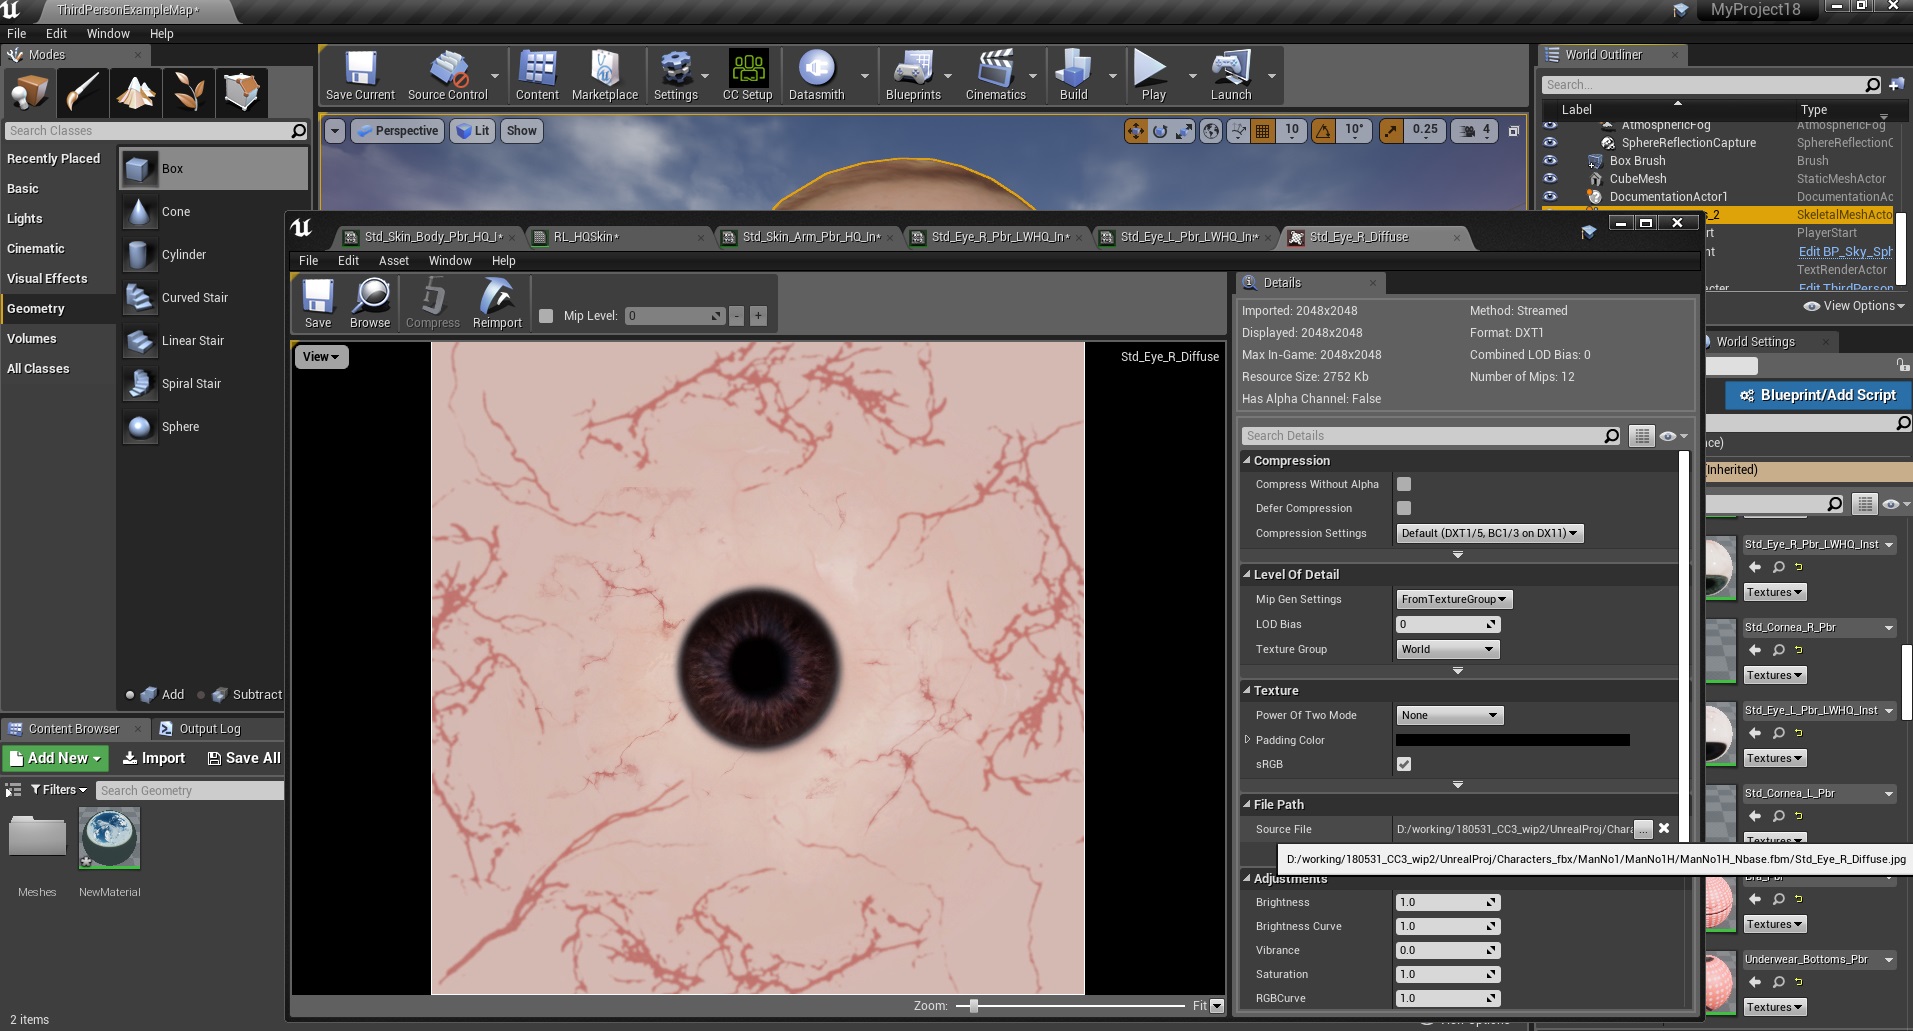Enable Compress Without Alpha checkbox
The height and width of the screenshot is (1031, 1913).
coord(1404,484)
